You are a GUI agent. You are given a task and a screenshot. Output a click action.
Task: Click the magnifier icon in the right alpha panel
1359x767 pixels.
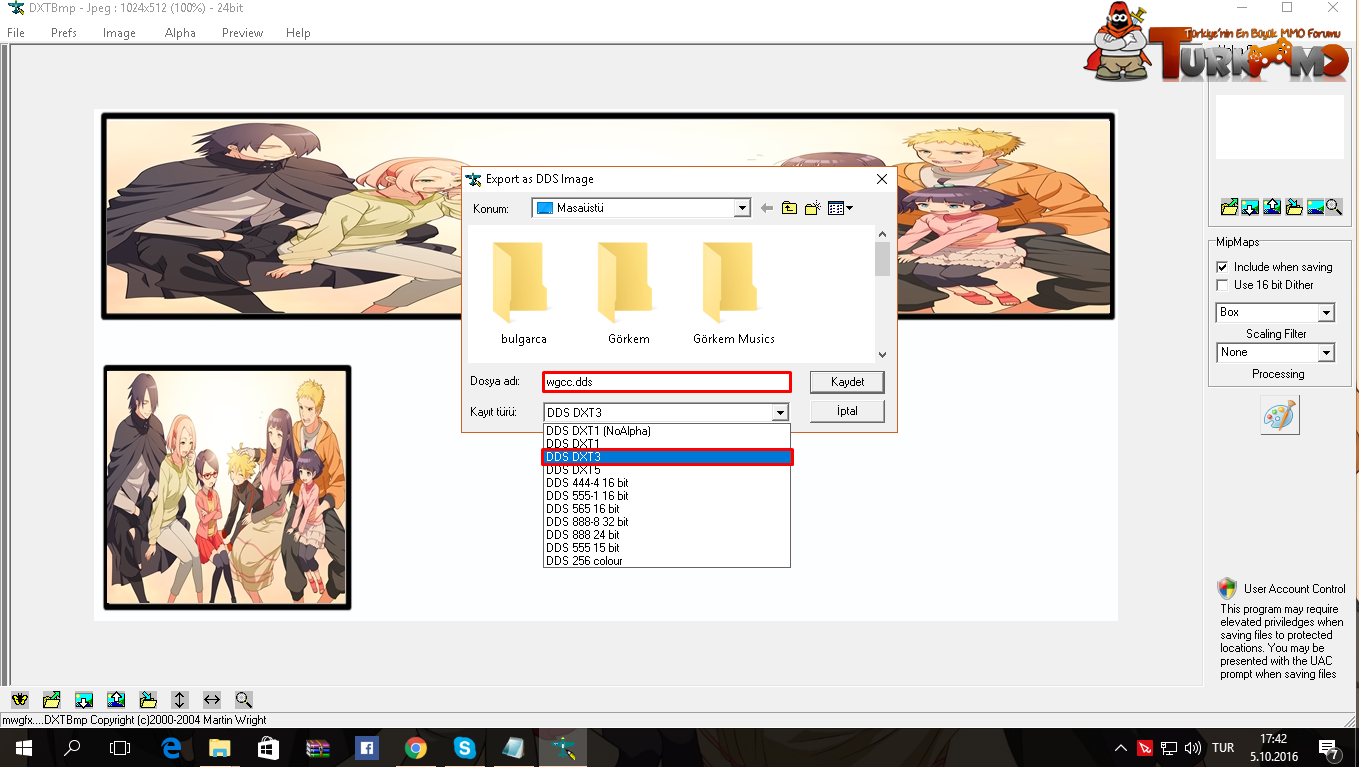(1334, 207)
